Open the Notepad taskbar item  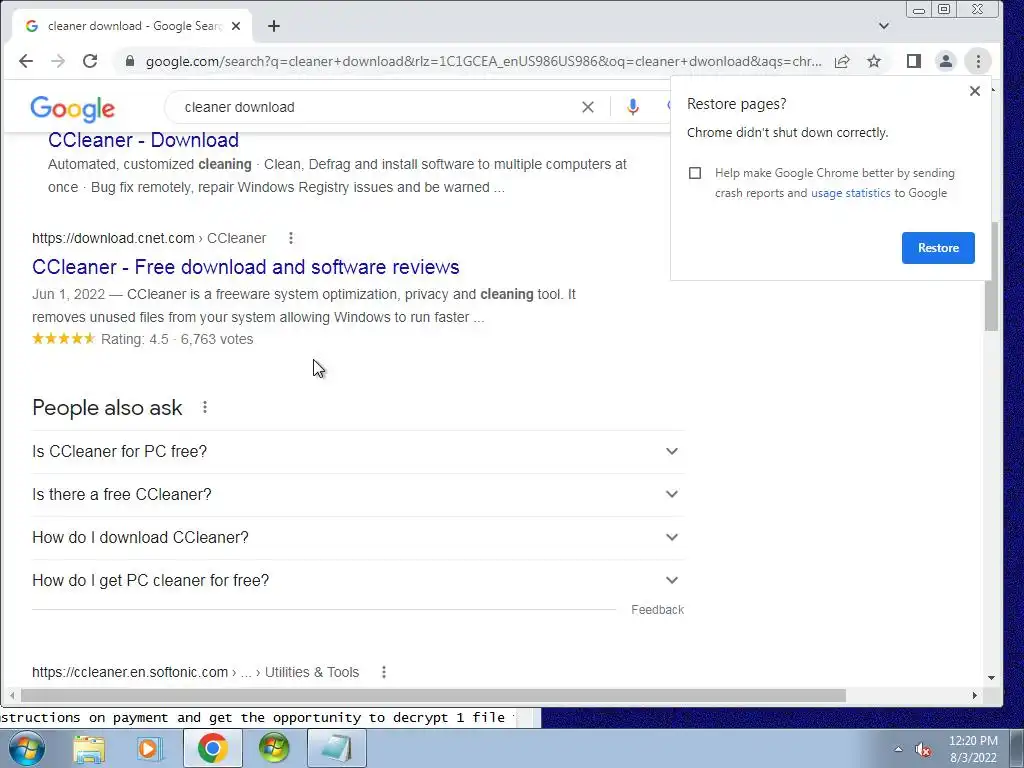coord(336,748)
